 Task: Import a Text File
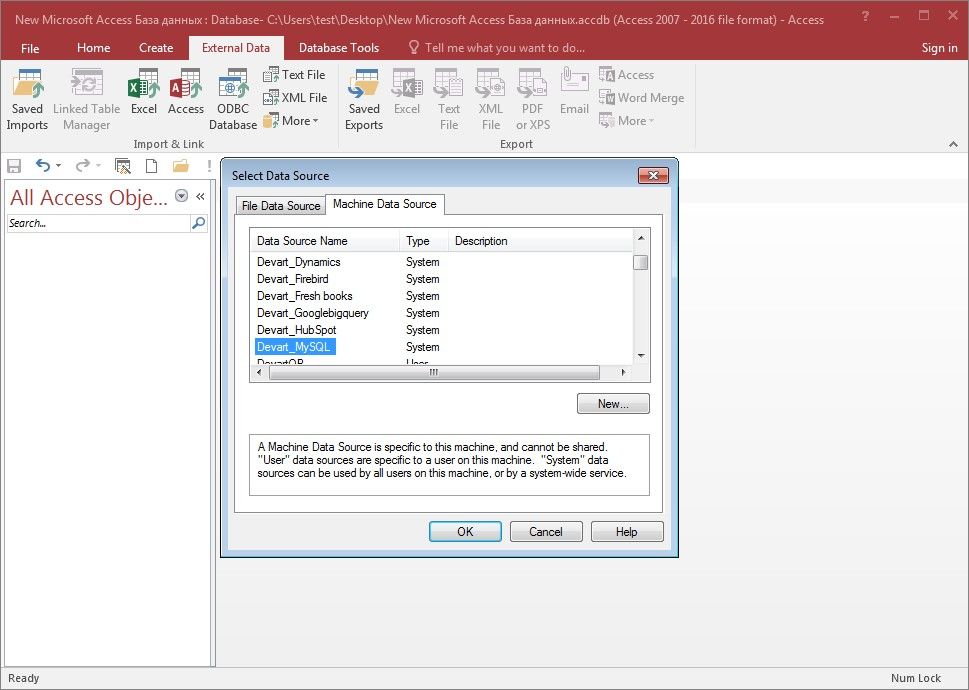tap(294, 75)
